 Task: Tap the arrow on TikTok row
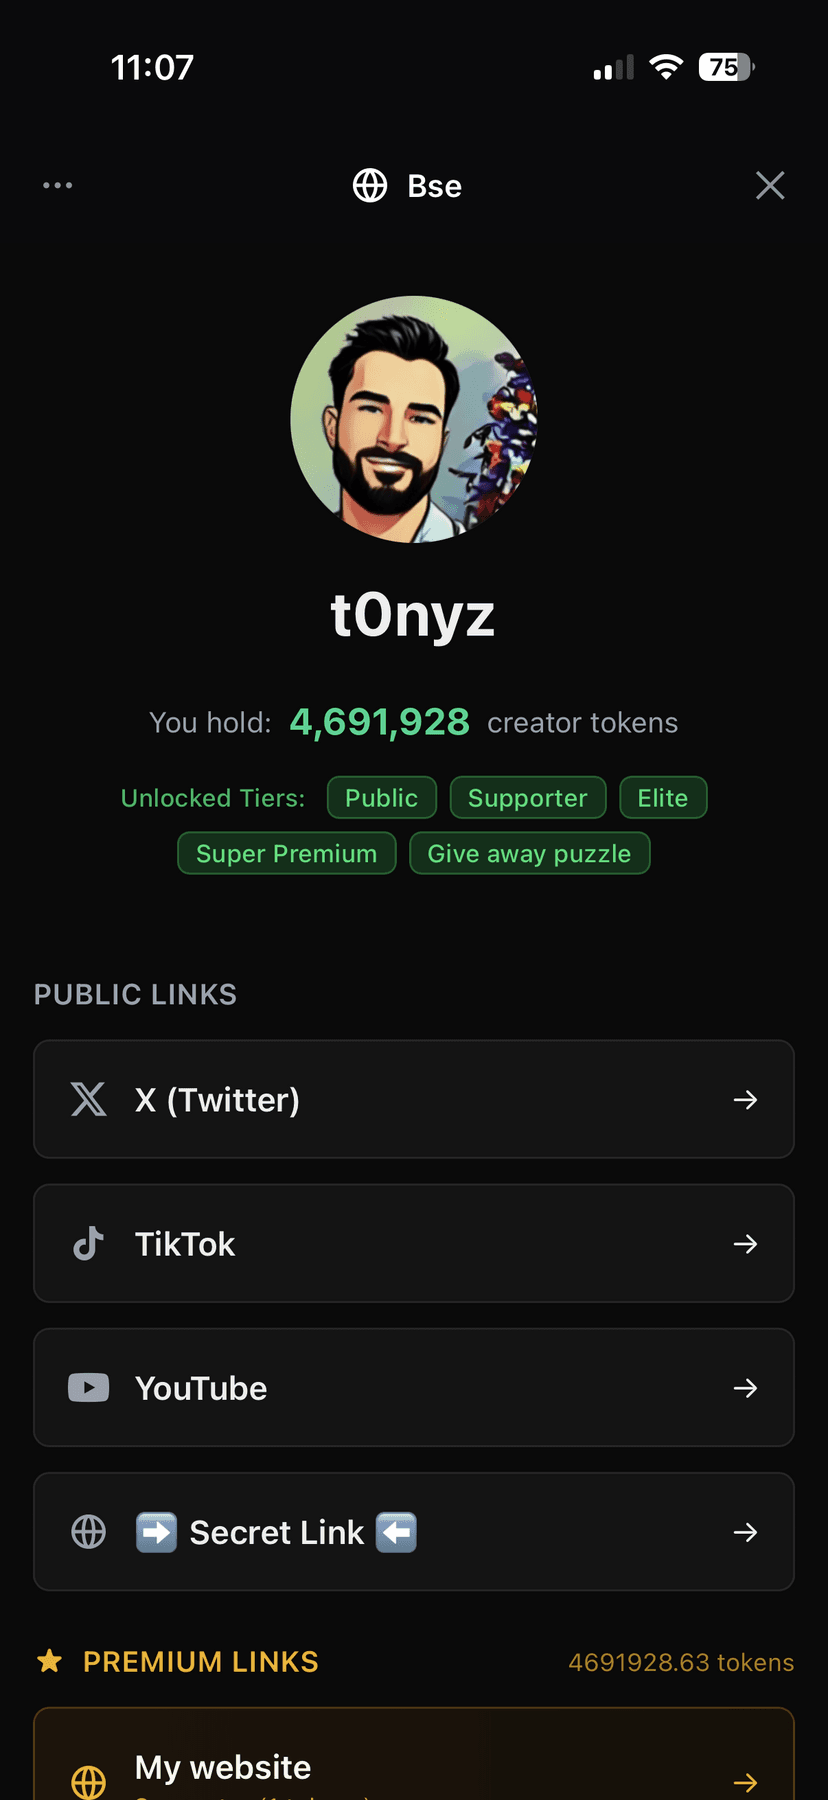[x=745, y=1243]
